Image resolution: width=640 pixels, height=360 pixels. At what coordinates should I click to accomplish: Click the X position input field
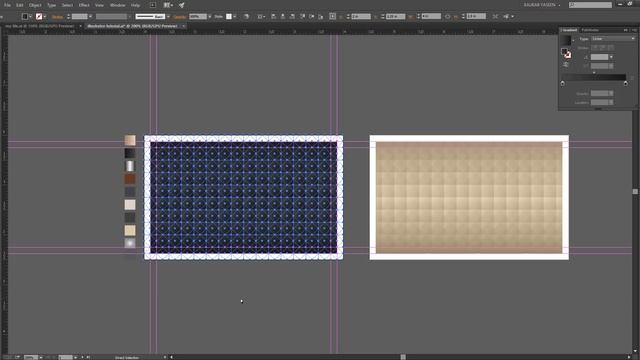click(361, 16)
